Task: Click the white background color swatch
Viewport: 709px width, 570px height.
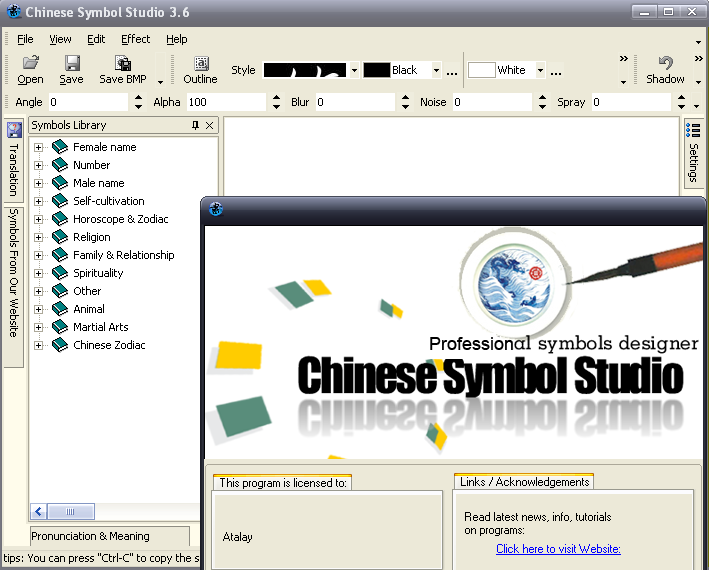Action: (482, 70)
